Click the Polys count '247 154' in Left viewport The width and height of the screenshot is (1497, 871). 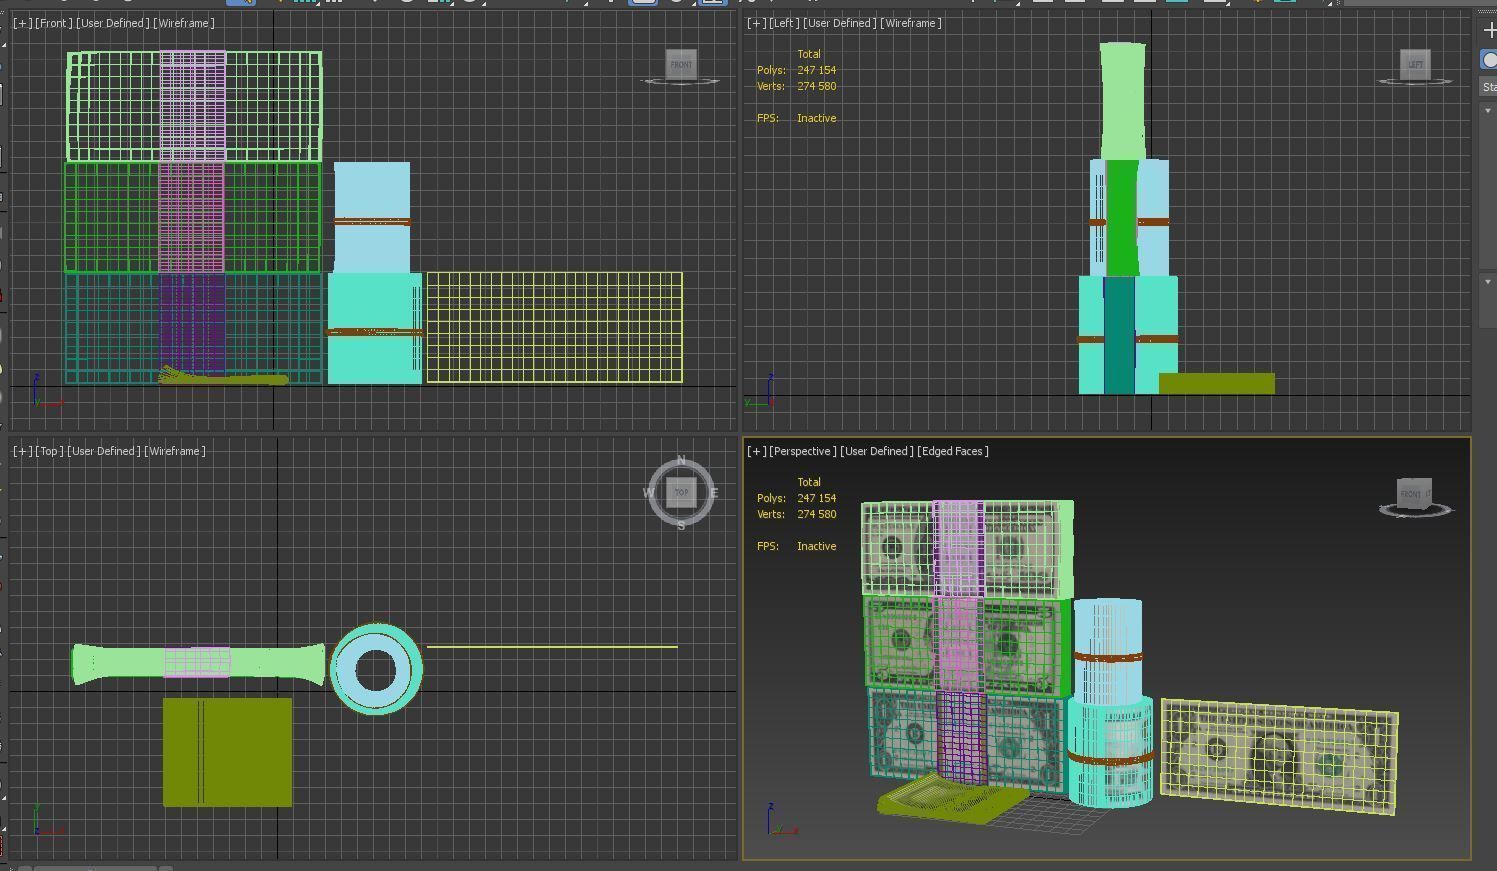point(817,70)
